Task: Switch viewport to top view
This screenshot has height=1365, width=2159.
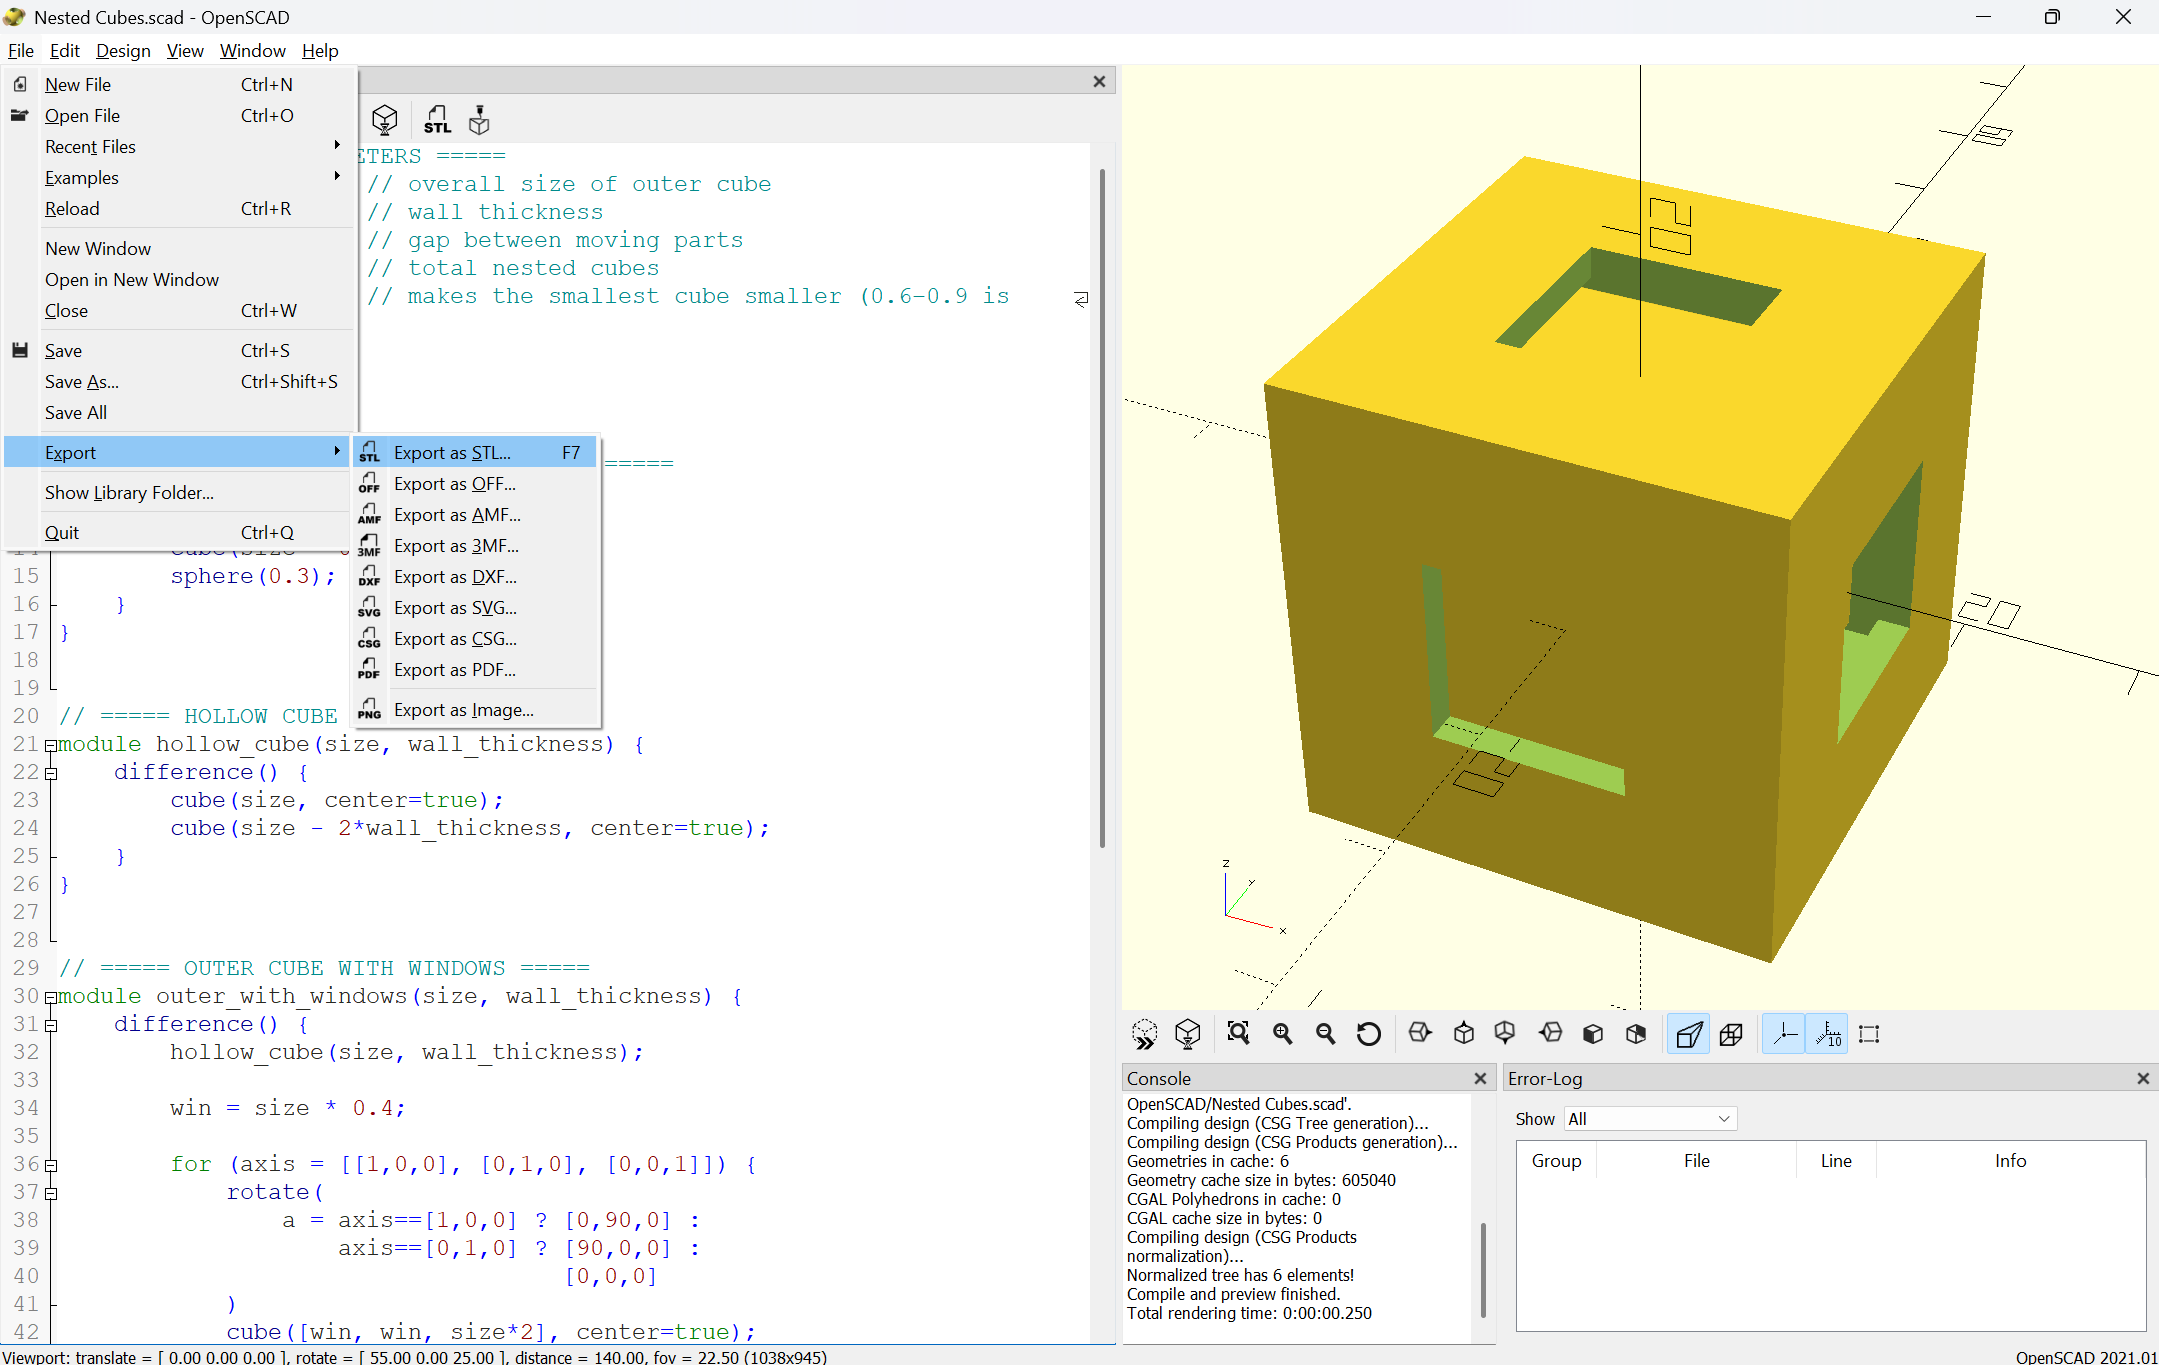Action: [x=1464, y=1033]
